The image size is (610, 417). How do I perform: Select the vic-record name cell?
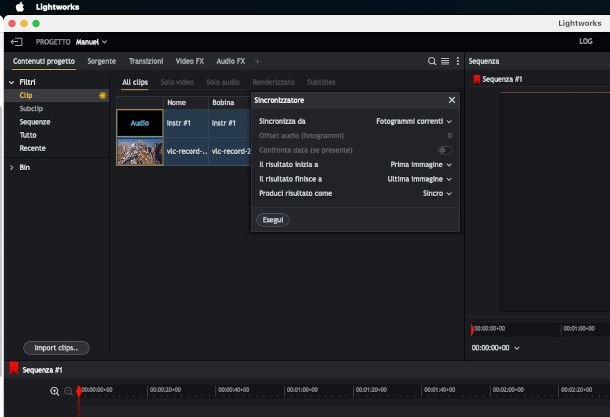click(186, 152)
